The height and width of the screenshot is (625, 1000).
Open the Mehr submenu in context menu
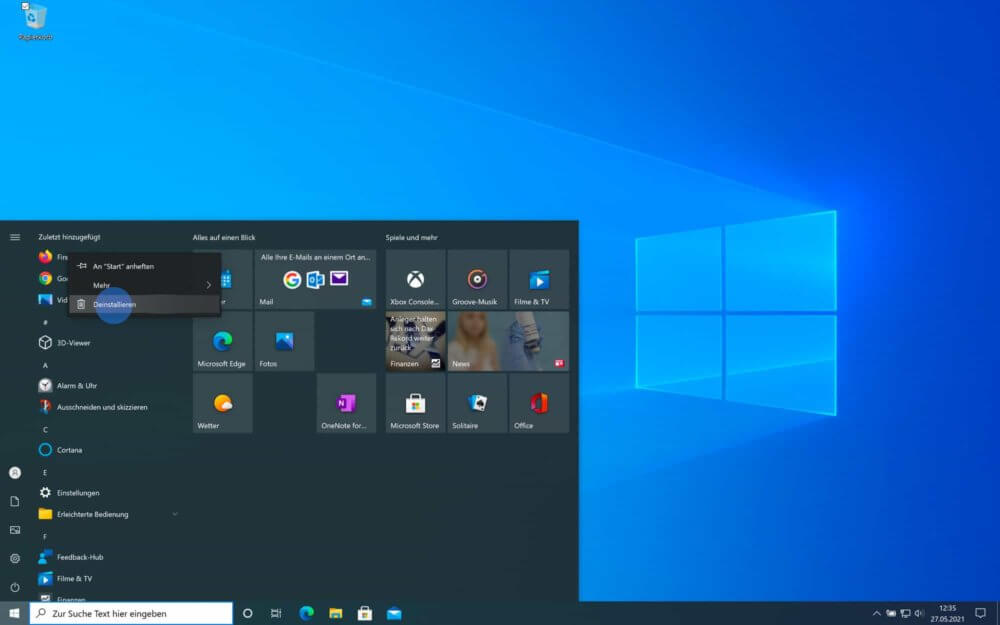click(x=145, y=285)
